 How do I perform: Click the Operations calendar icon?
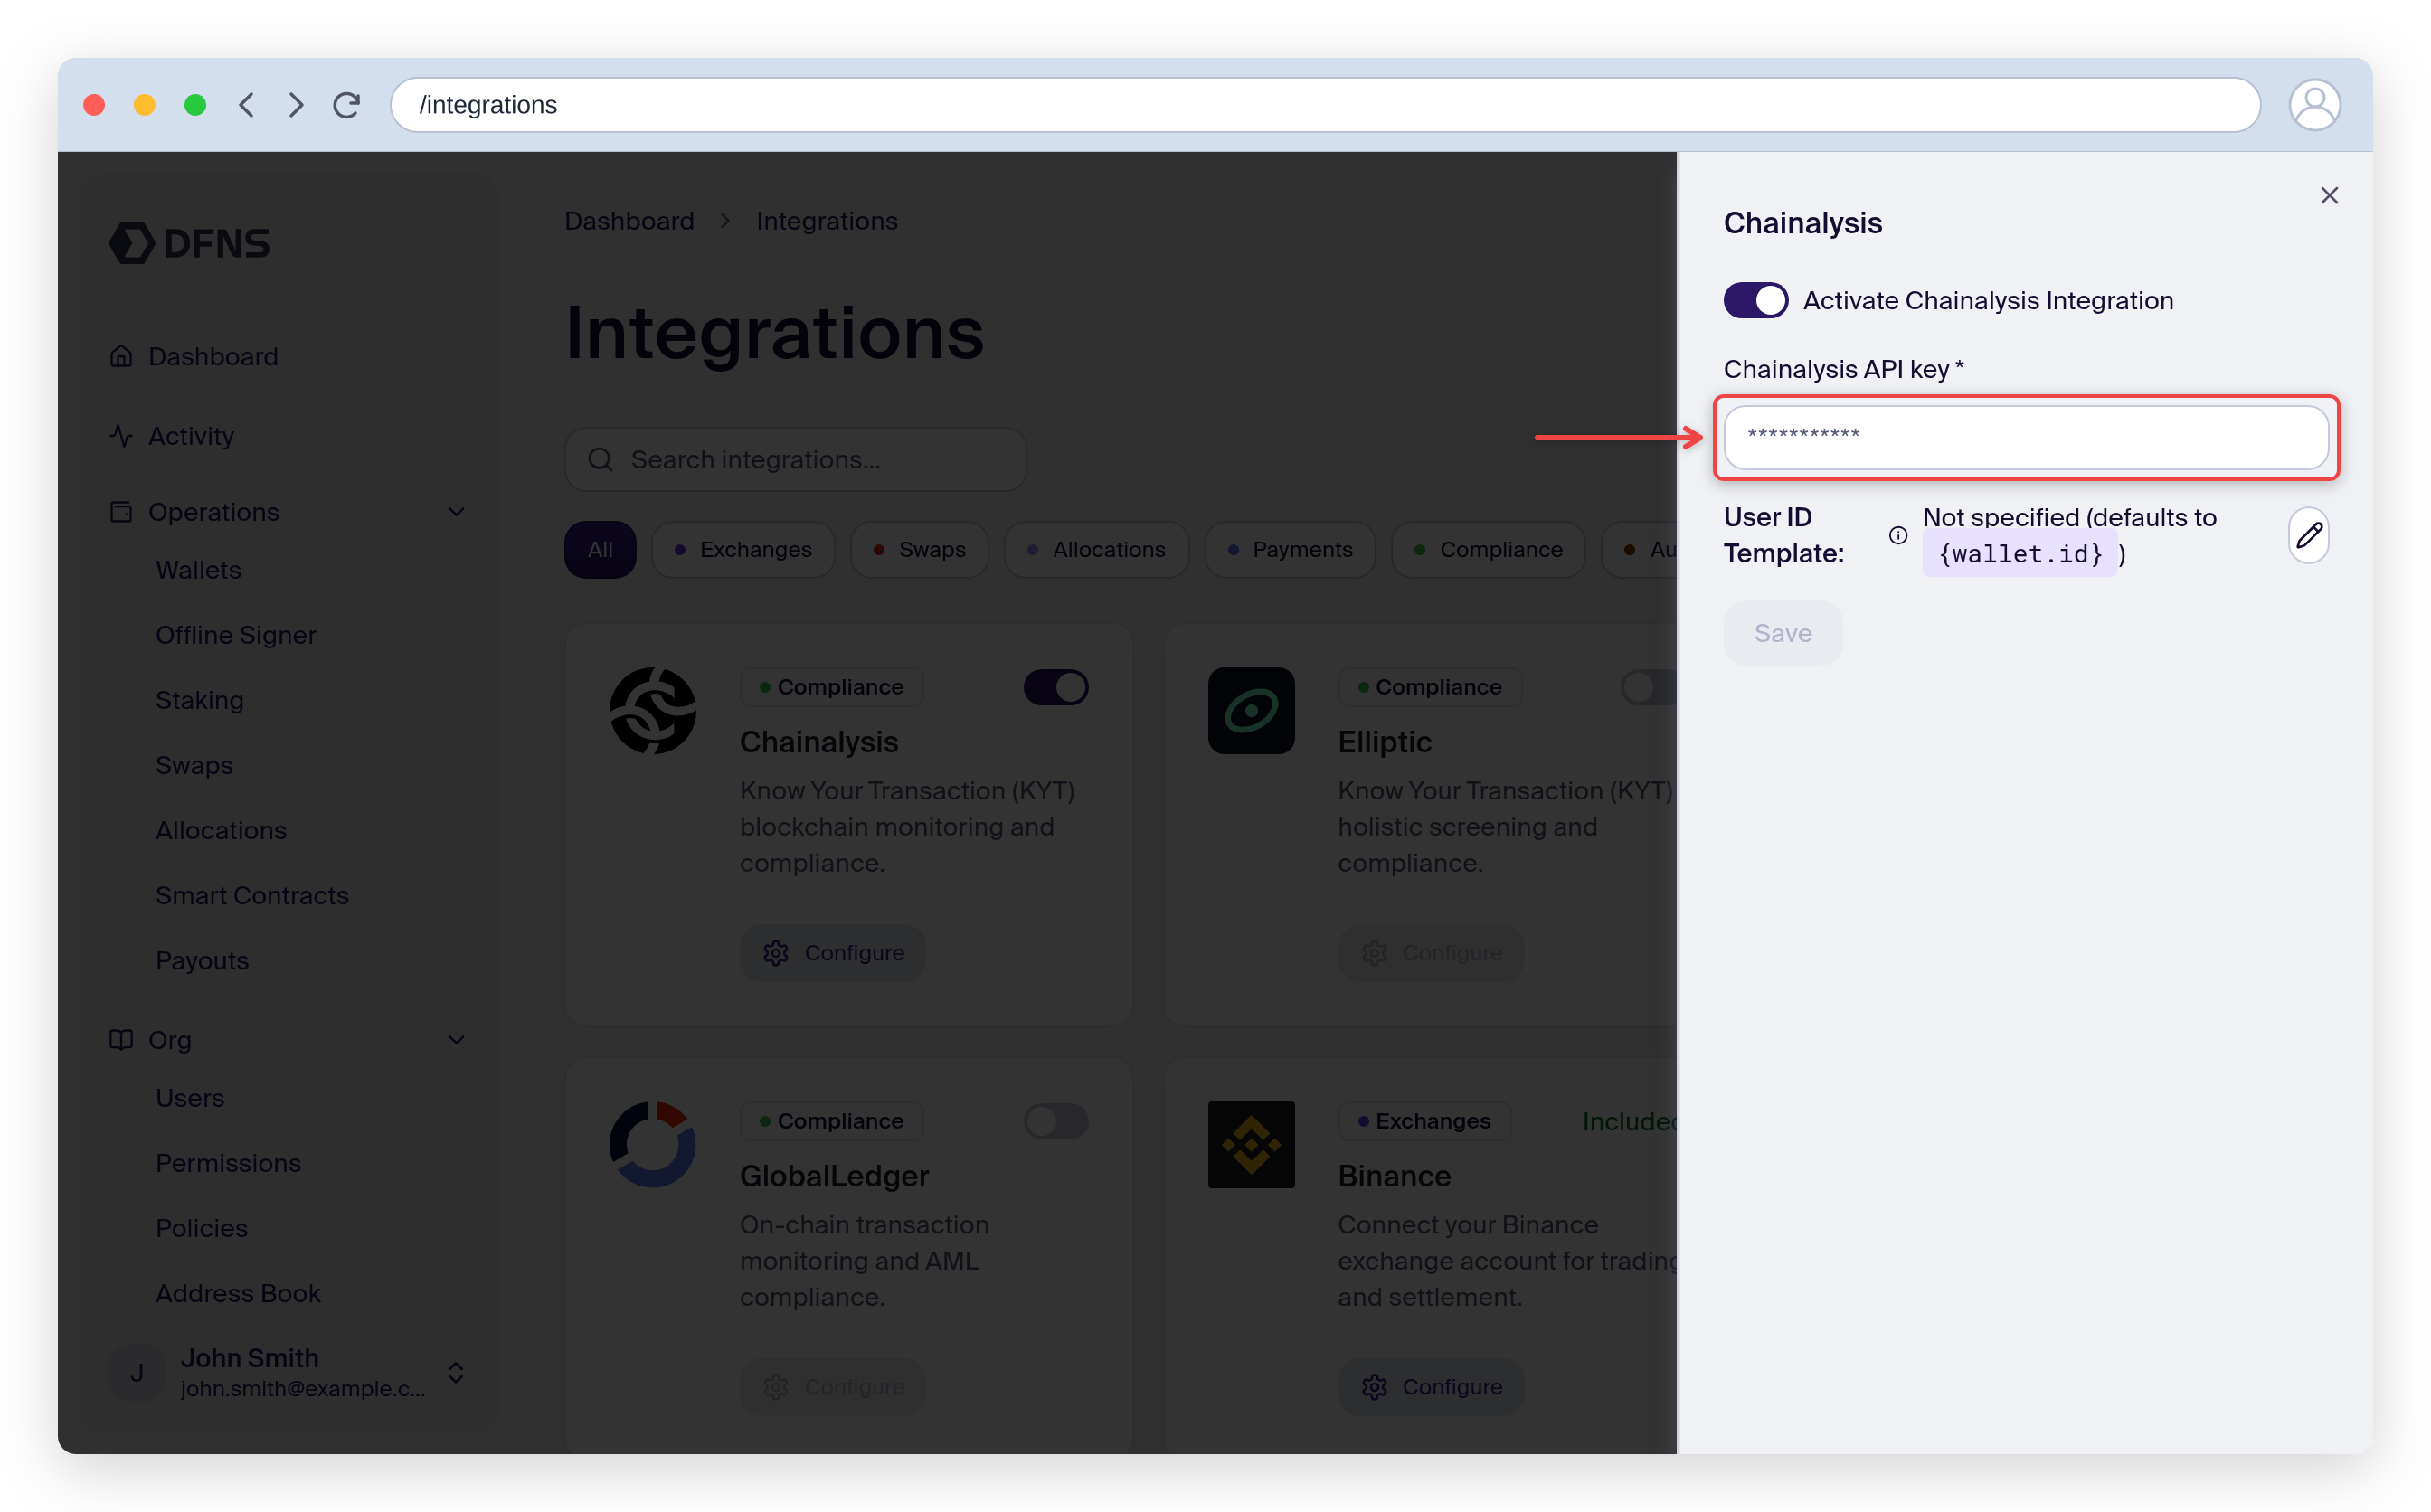click(121, 512)
